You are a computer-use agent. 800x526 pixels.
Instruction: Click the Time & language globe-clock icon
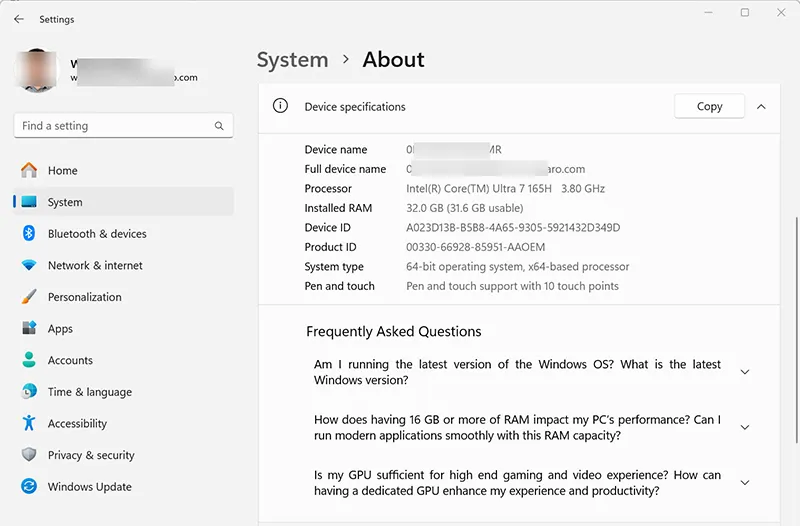[x=29, y=391]
